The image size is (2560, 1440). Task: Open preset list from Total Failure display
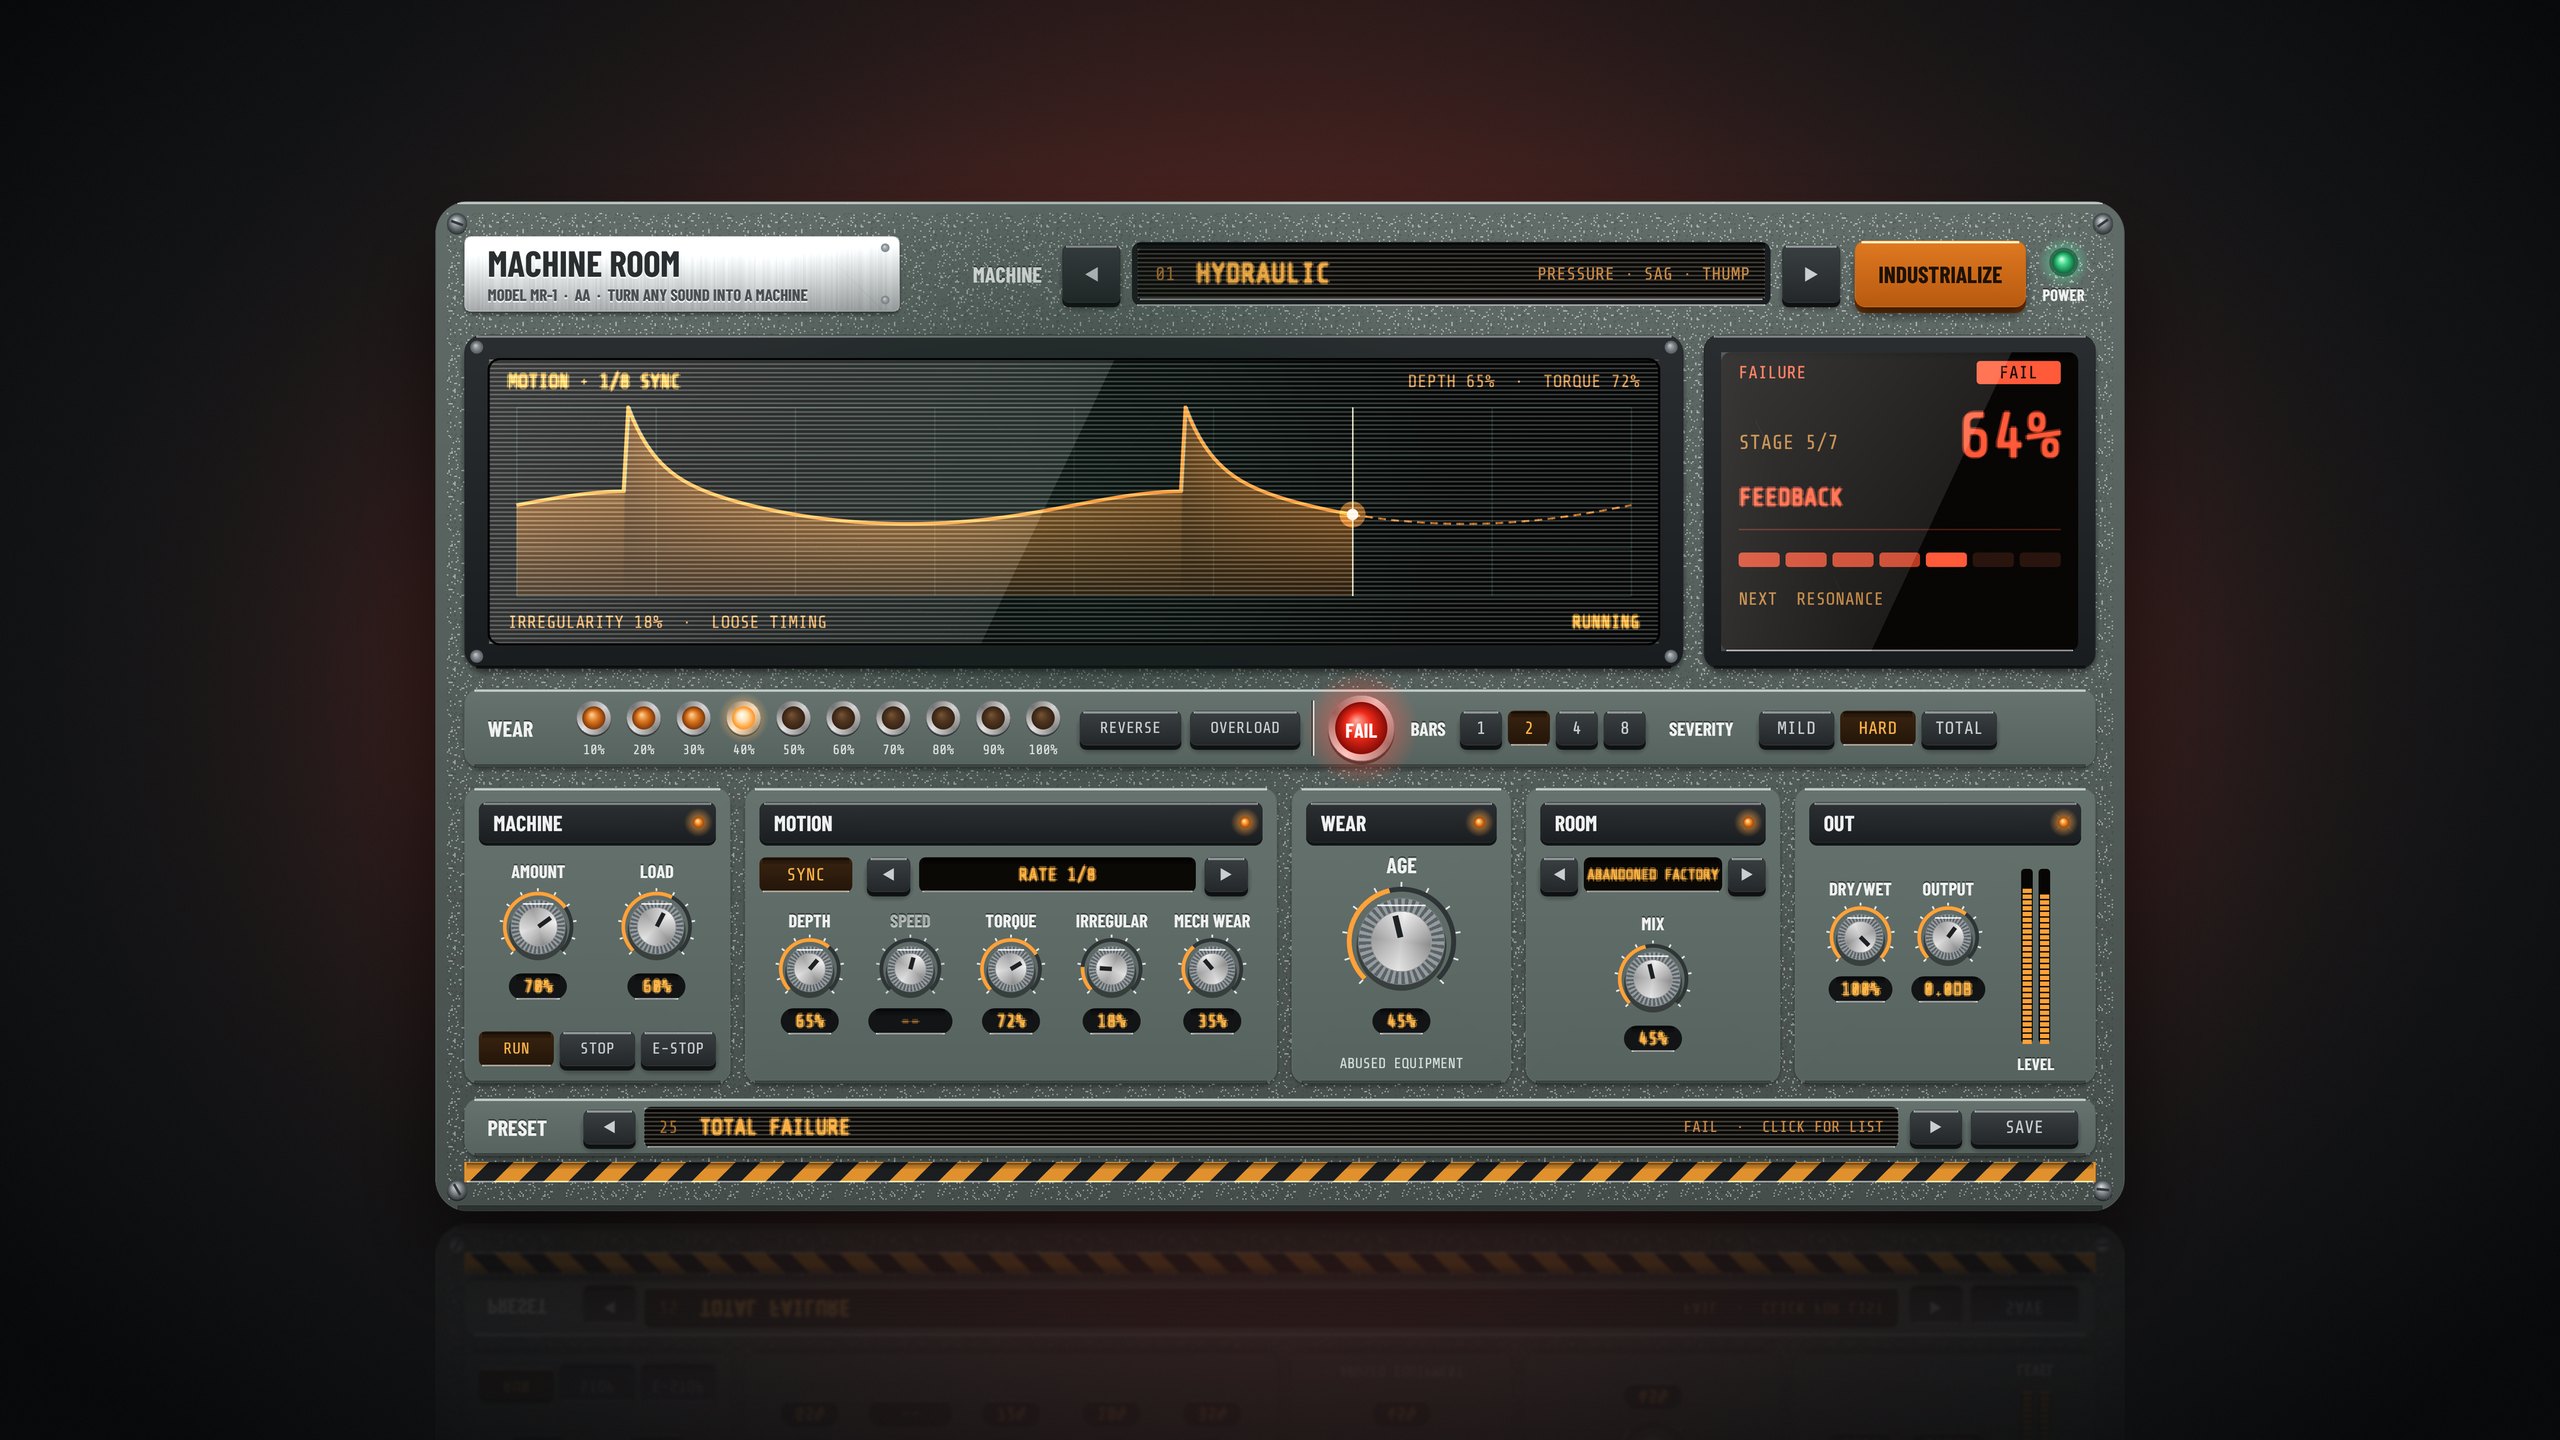(x=1271, y=1127)
